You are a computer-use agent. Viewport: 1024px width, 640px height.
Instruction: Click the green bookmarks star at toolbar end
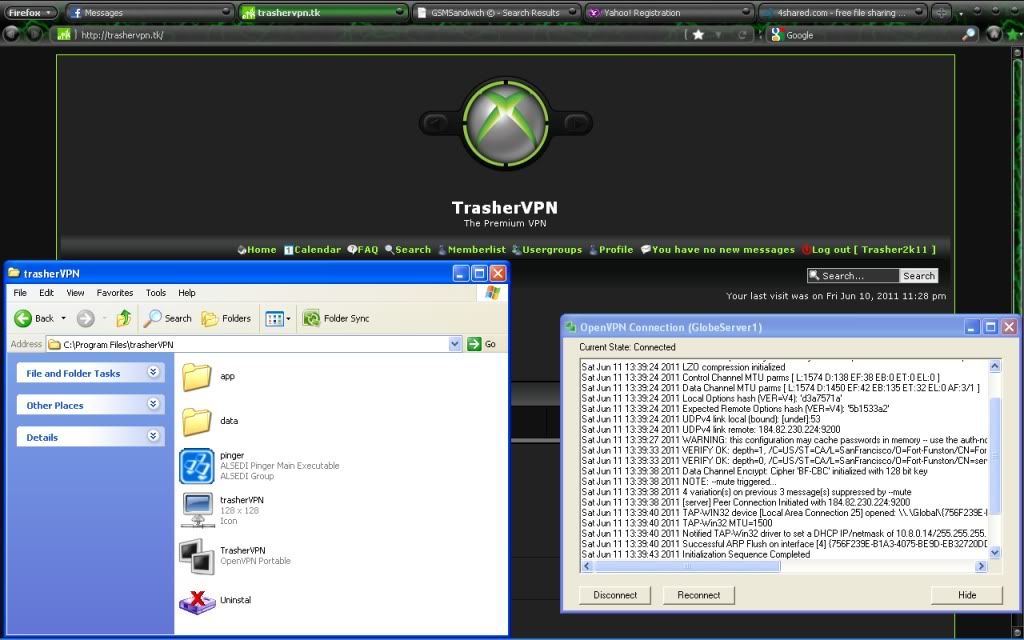[x=1014, y=34]
